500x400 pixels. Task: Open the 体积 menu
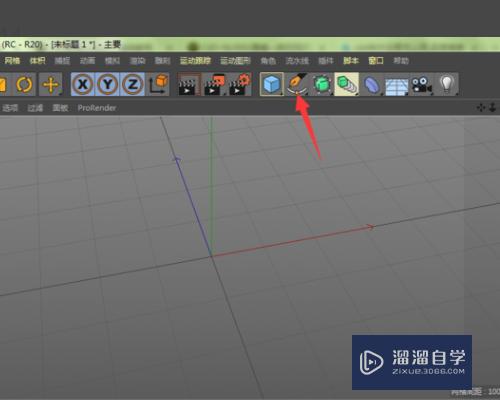(x=37, y=61)
